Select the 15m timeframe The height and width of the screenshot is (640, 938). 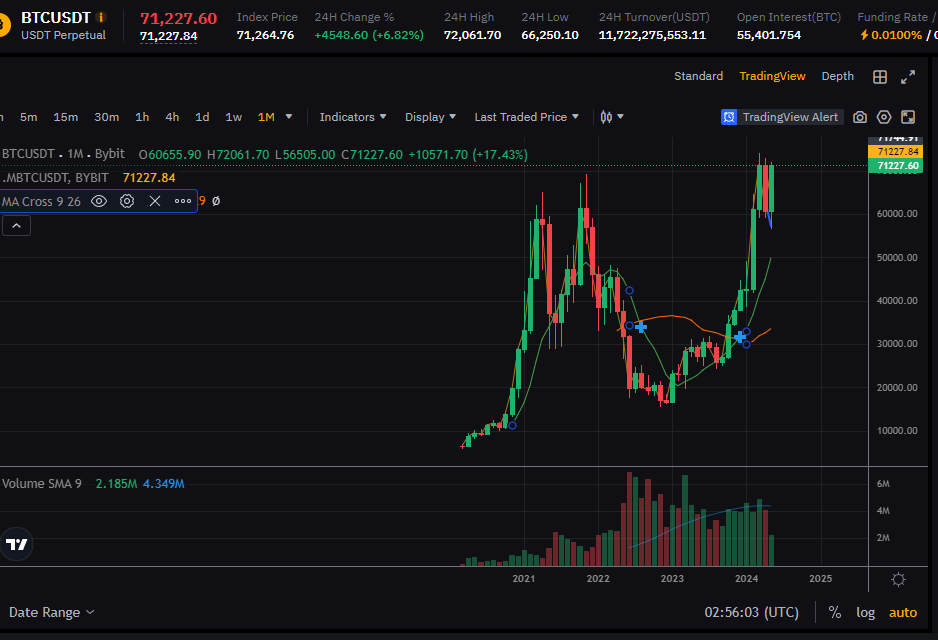click(x=66, y=117)
